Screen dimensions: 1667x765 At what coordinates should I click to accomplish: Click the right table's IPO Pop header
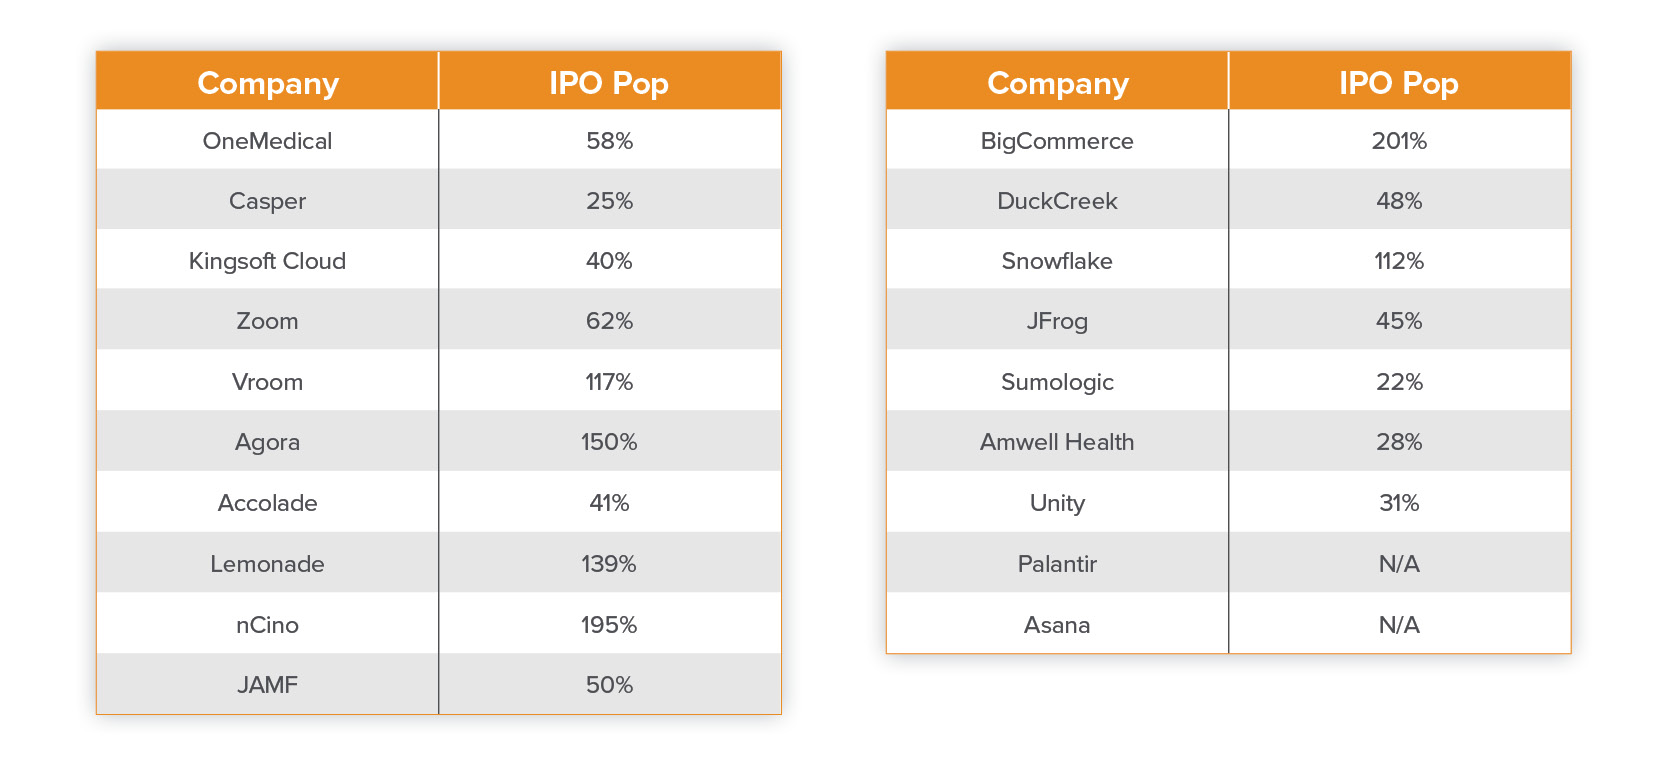(1399, 83)
